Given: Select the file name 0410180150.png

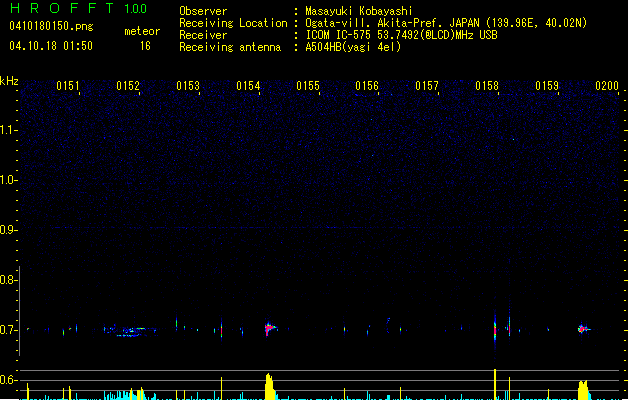Looking at the screenshot, I should (x=51, y=26).
